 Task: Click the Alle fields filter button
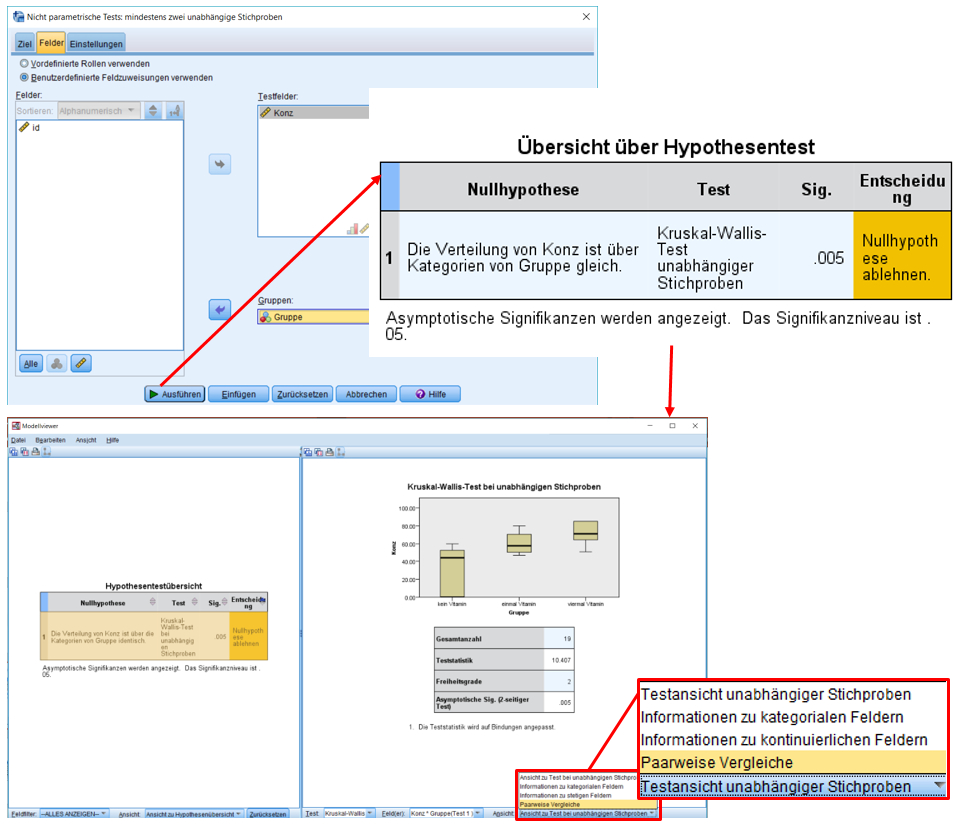click(x=32, y=363)
